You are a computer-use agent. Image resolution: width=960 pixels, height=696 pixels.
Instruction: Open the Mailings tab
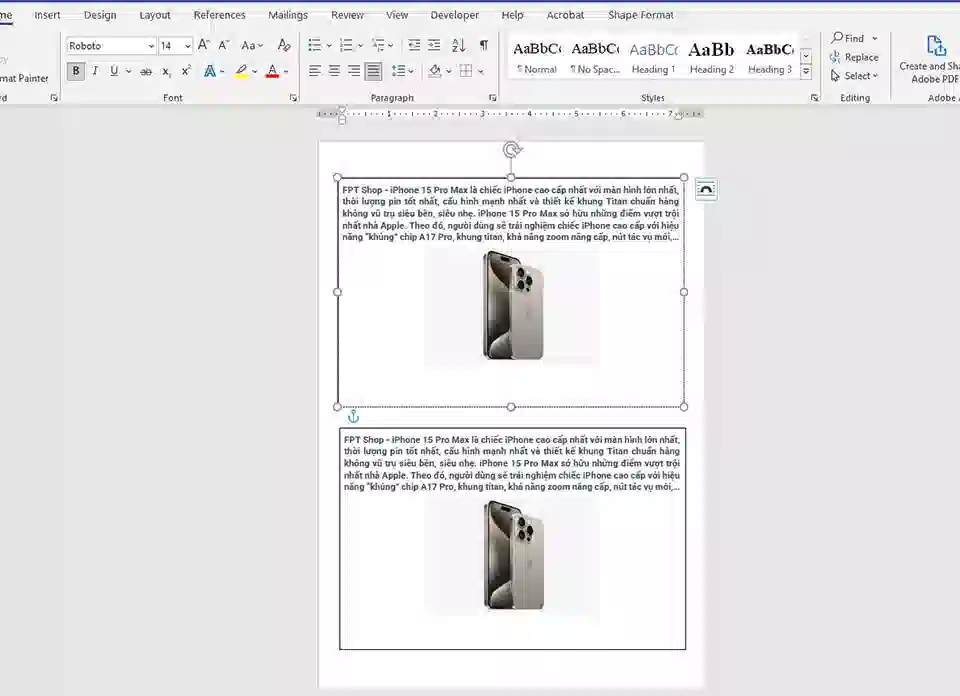[288, 15]
